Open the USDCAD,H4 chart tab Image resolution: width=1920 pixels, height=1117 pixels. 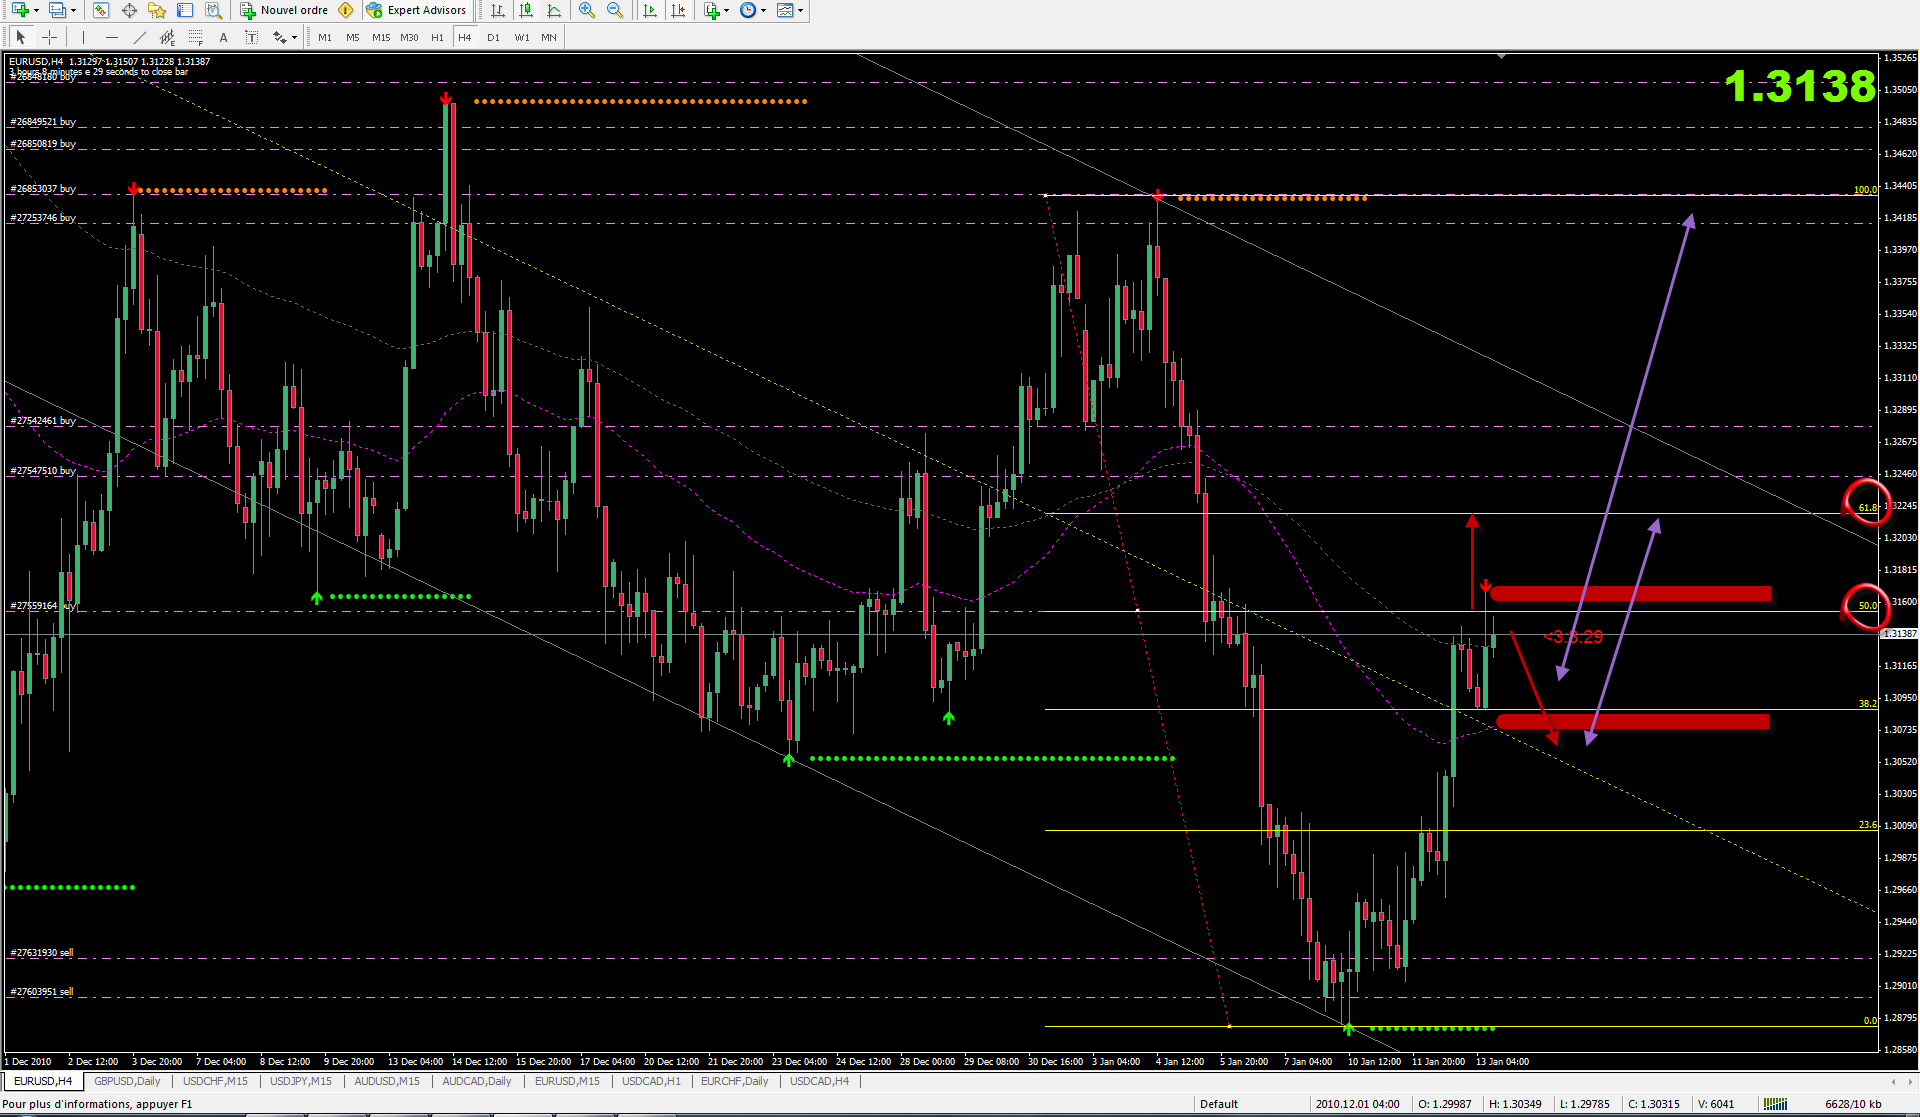click(x=819, y=1081)
